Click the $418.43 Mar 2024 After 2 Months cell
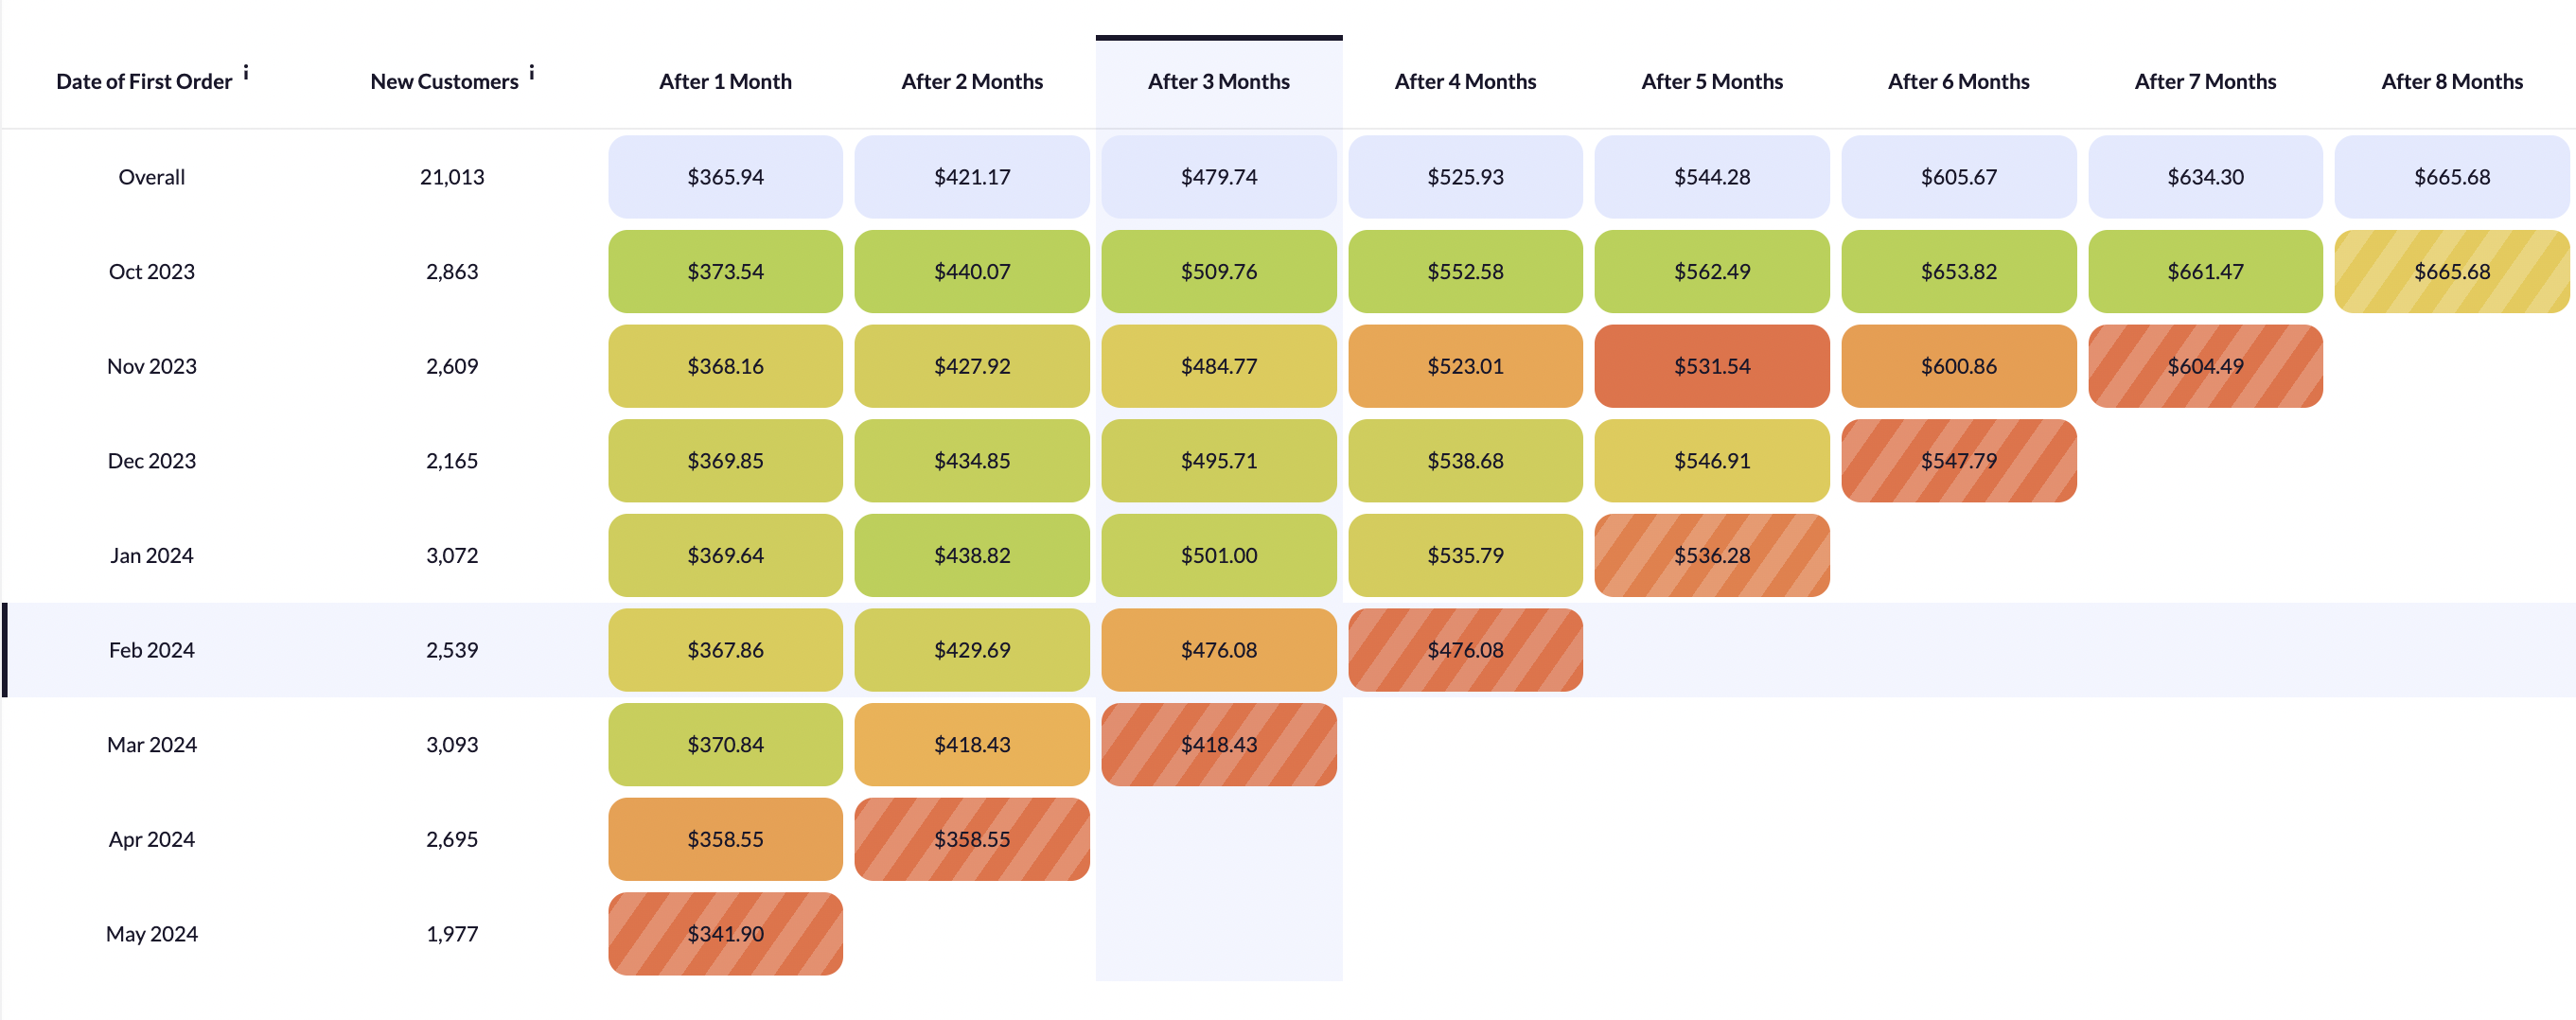The width and height of the screenshot is (2576, 1020). click(x=971, y=745)
